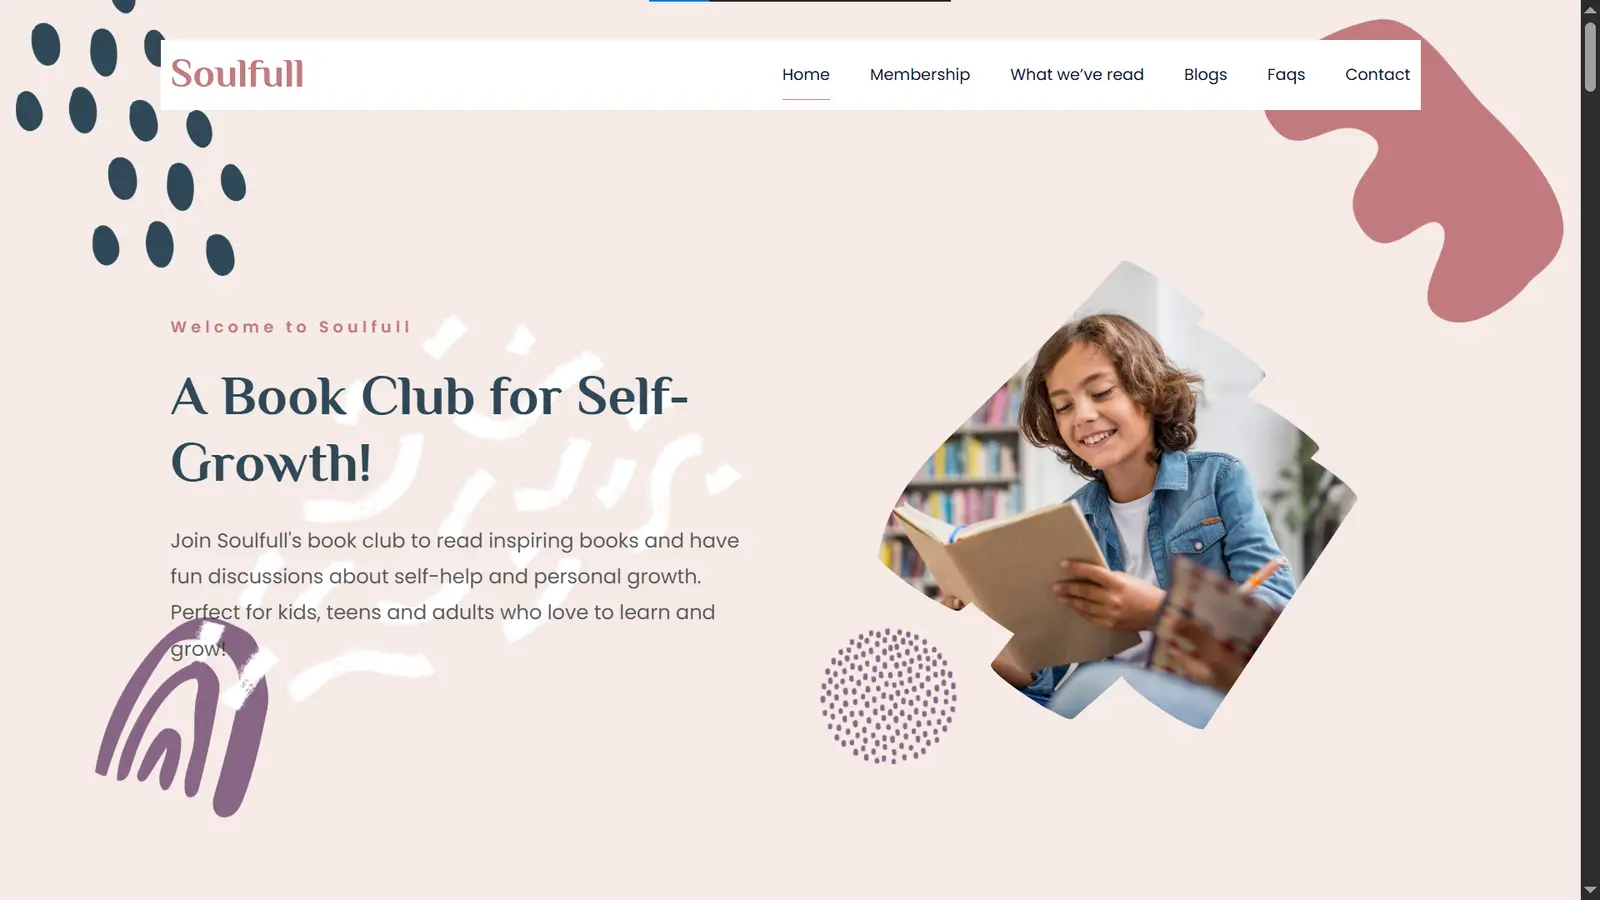Open the Faqs page
This screenshot has height=900, width=1600.
pyautogui.click(x=1286, y=74)
